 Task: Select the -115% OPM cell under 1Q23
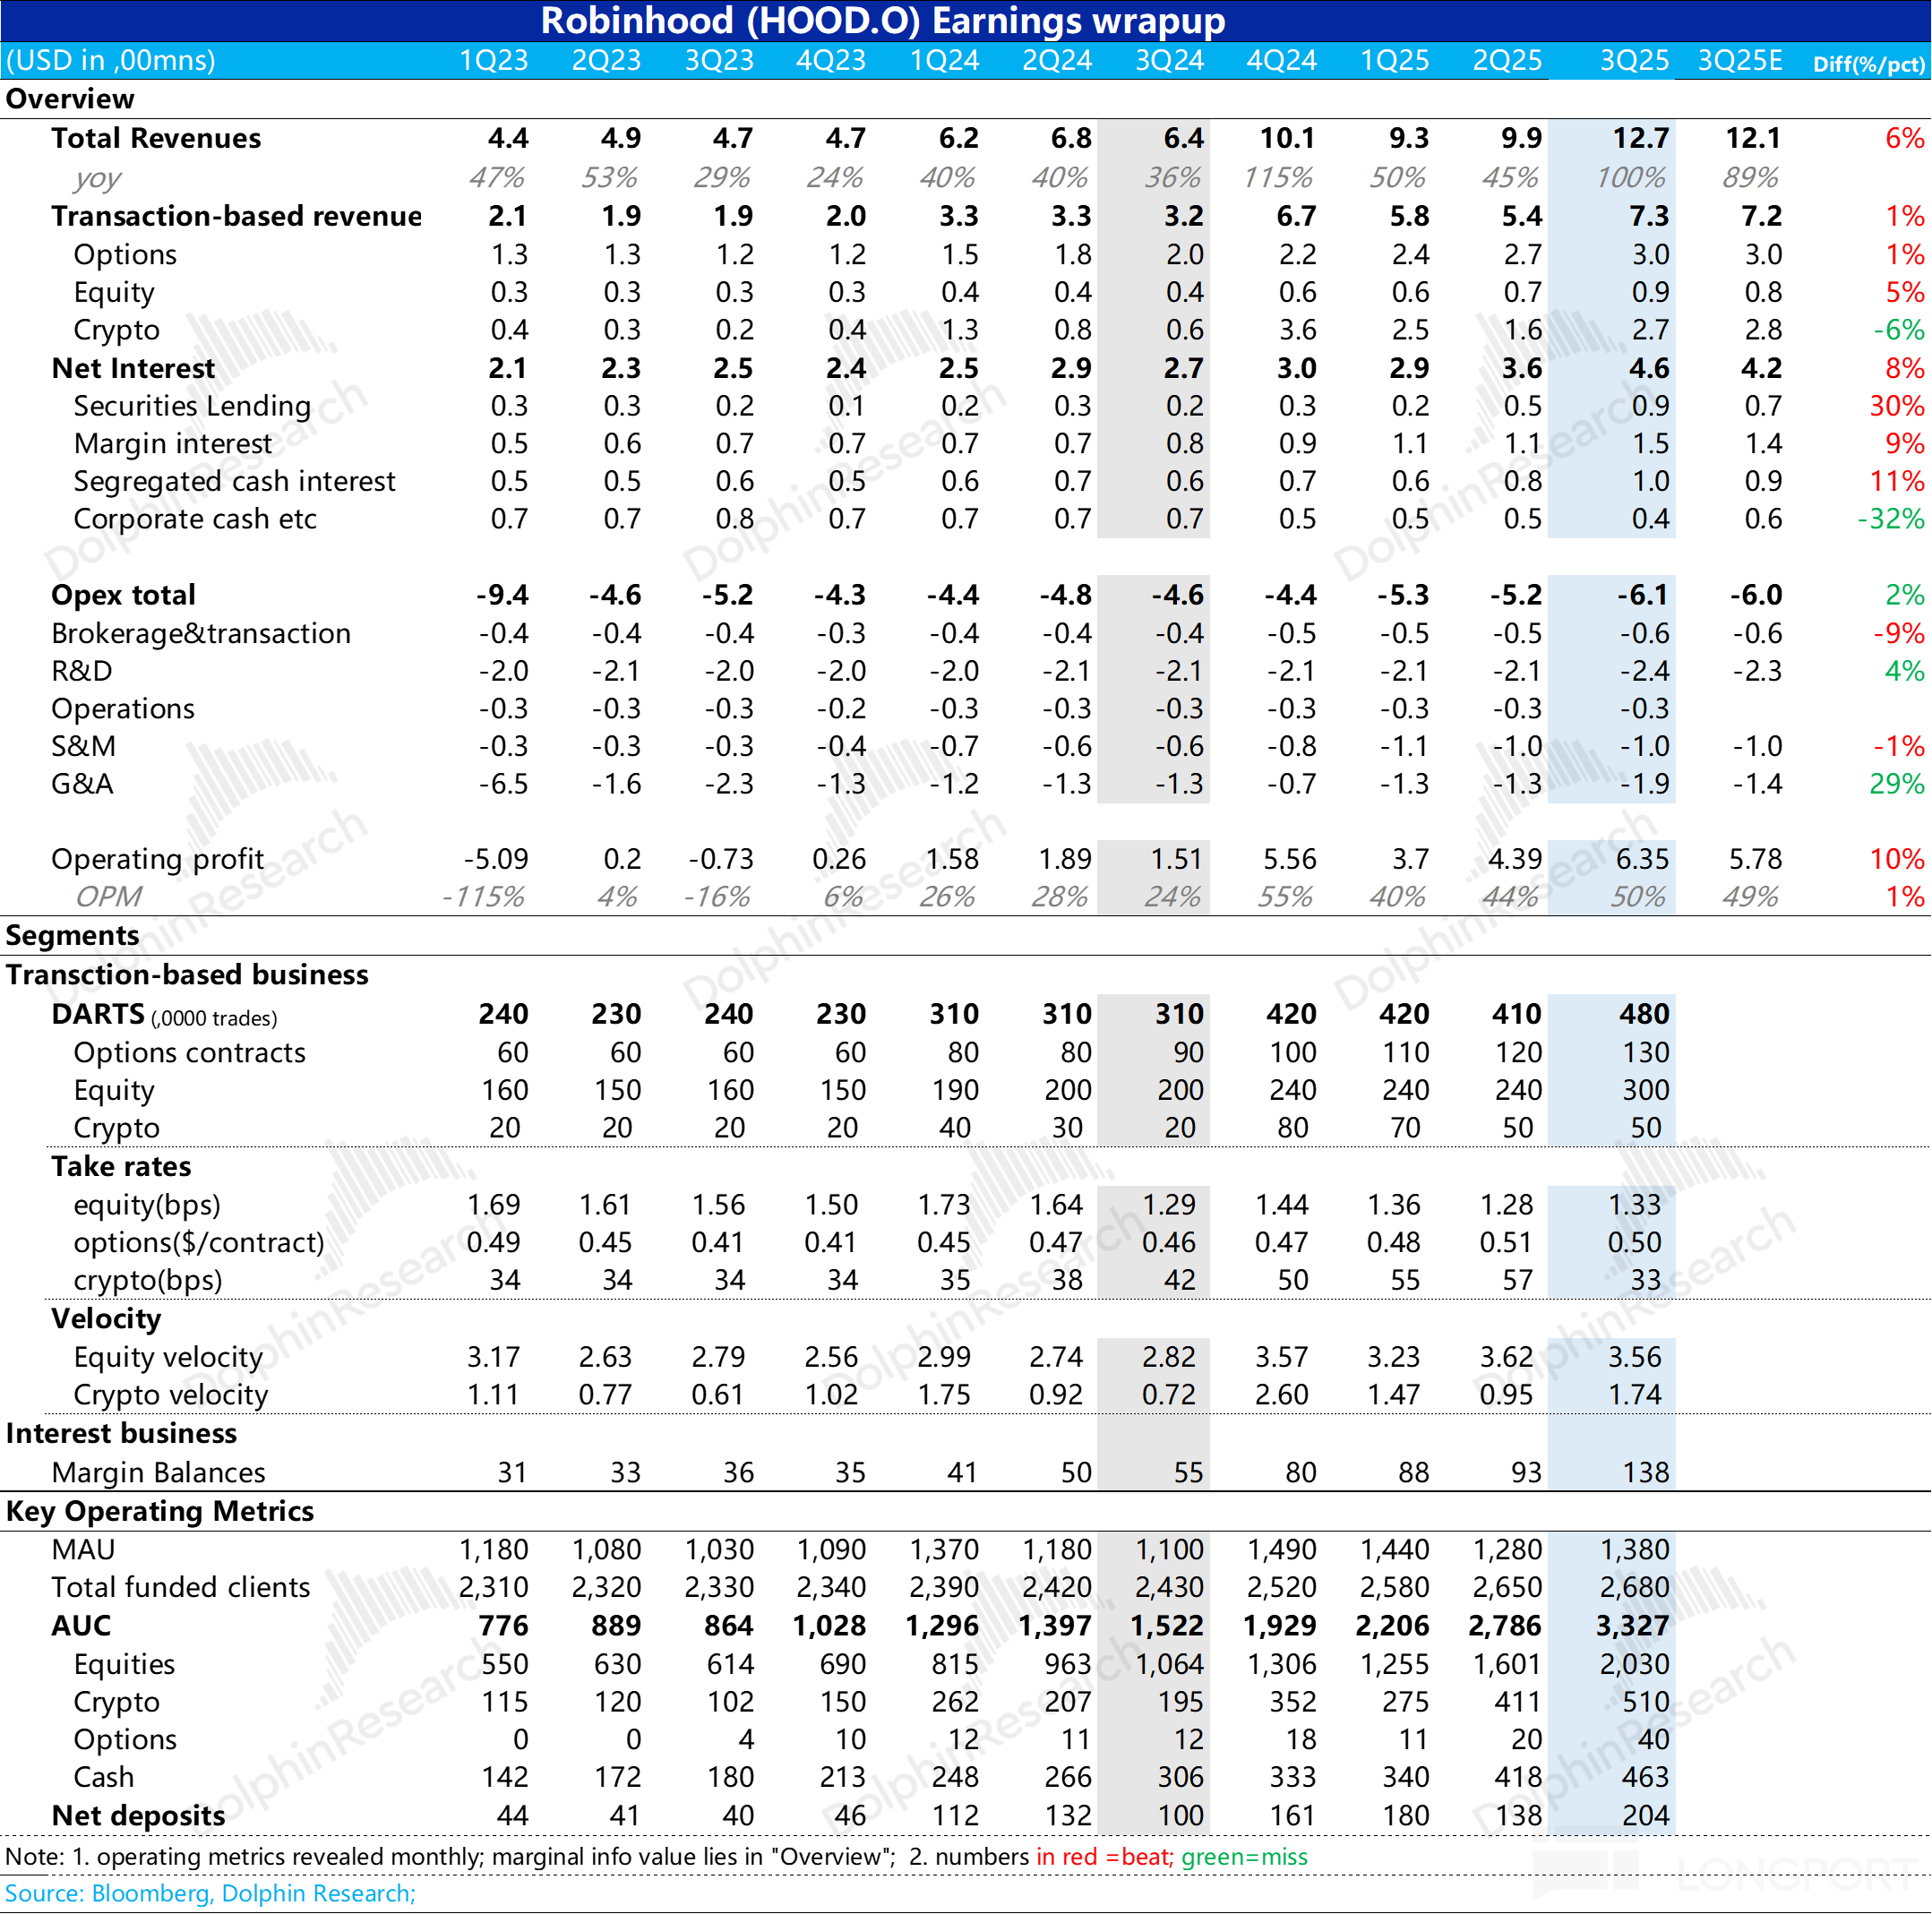[483, 896]
